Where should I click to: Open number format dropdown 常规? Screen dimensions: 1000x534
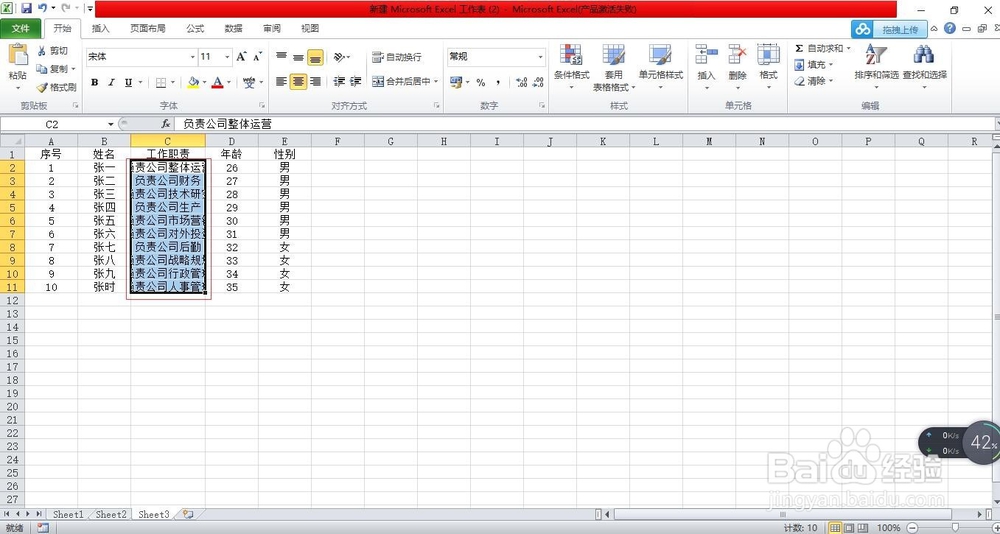540,57
